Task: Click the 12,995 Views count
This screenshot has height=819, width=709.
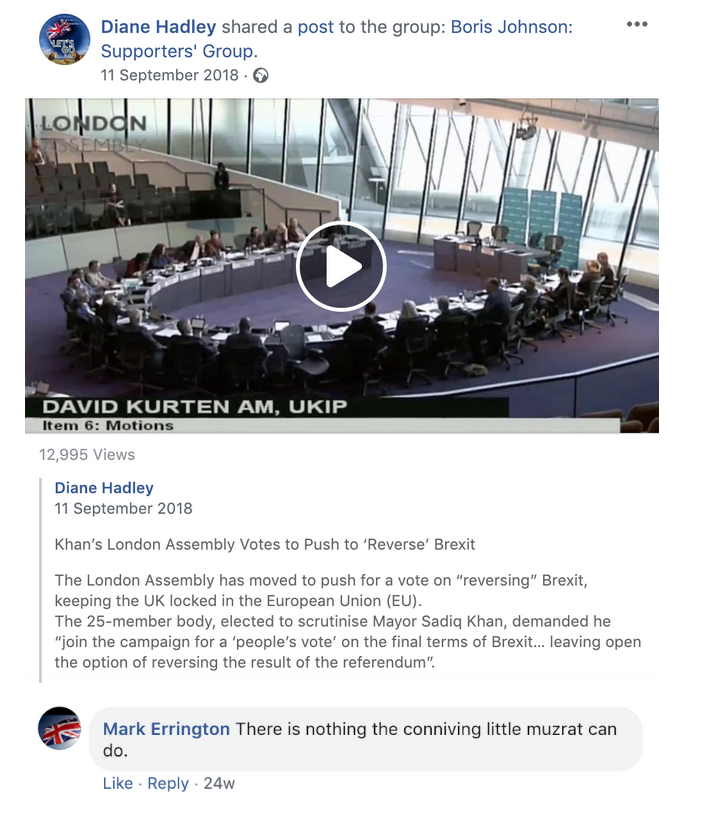Action: coord(87,455)
